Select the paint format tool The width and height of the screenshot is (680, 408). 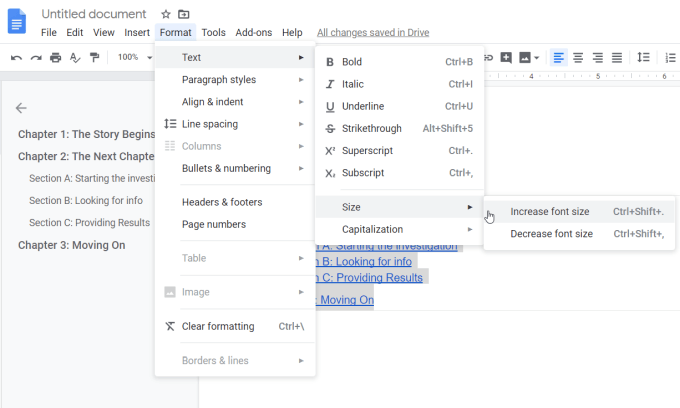click(94, 57)
